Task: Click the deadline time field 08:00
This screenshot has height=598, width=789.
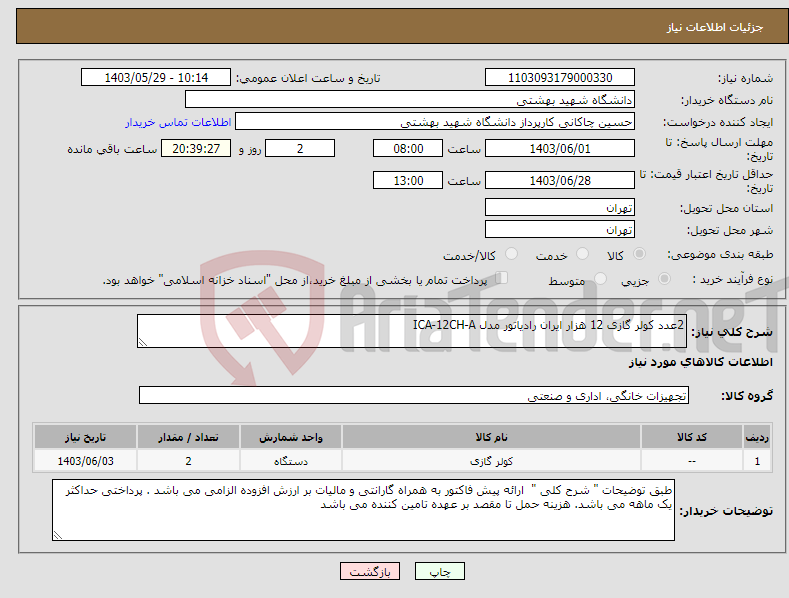Action: pos(408,148)
